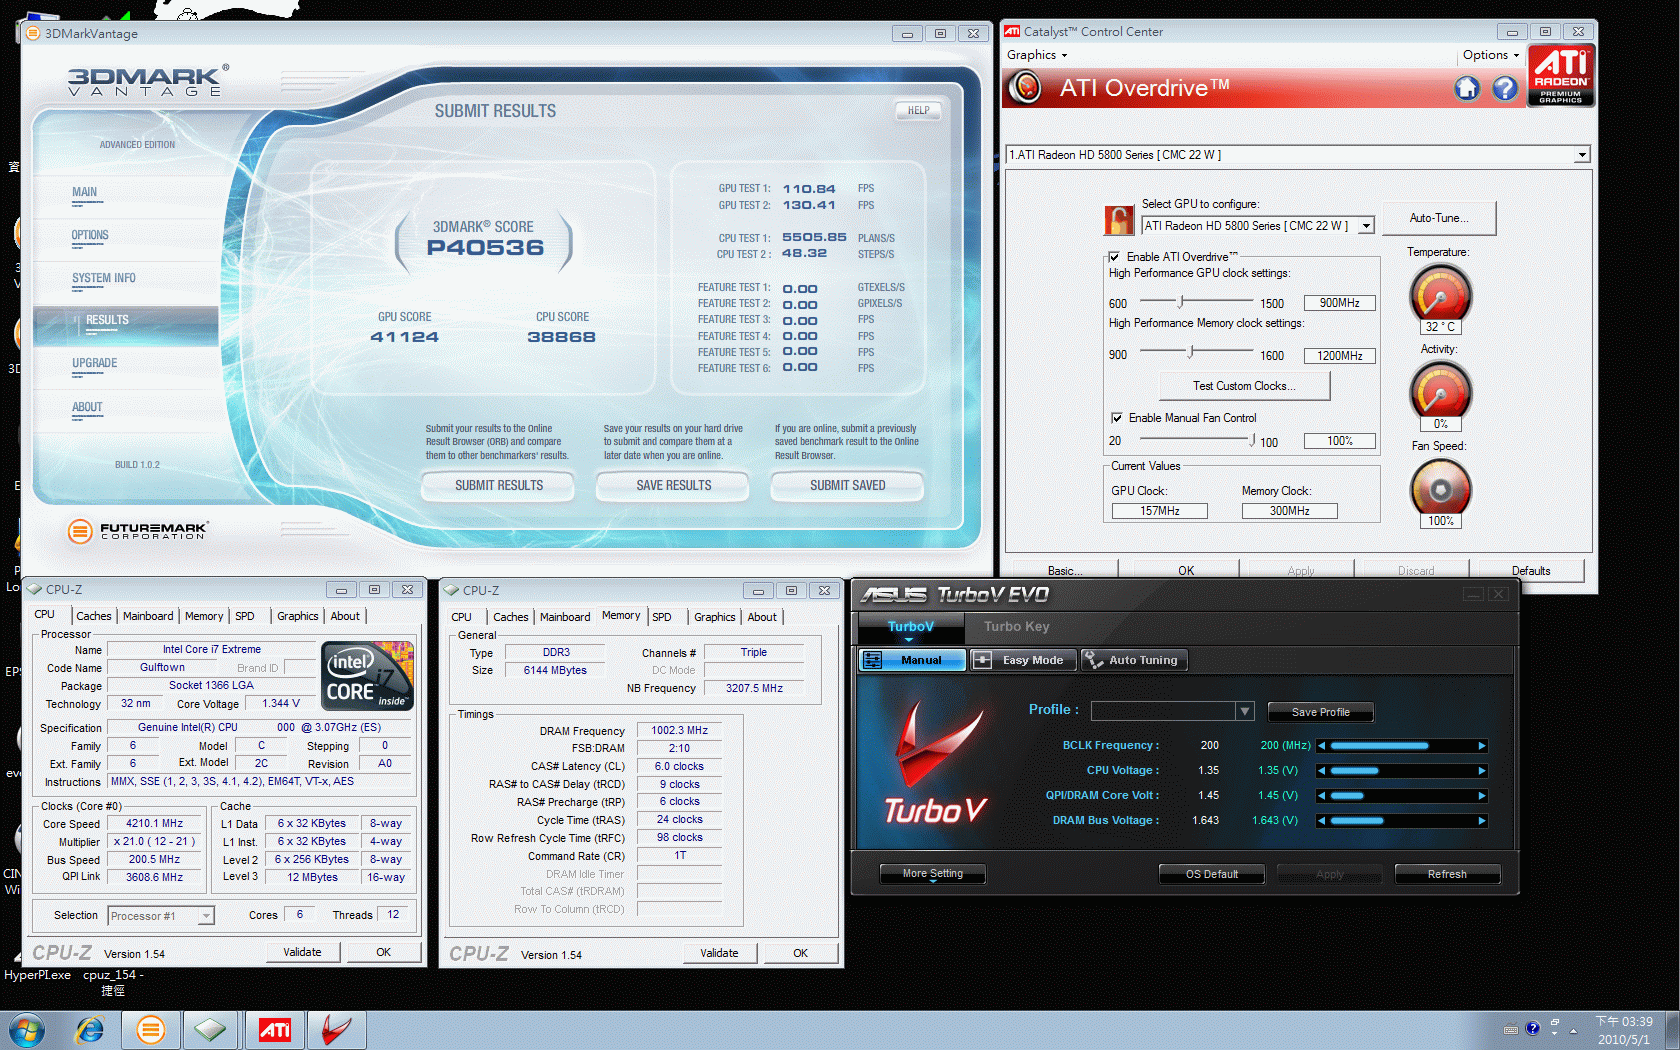Viewport: 1680px width, 1050px height.
Task: Click OS Default in TurboV
Action: tap(1212, 874)
